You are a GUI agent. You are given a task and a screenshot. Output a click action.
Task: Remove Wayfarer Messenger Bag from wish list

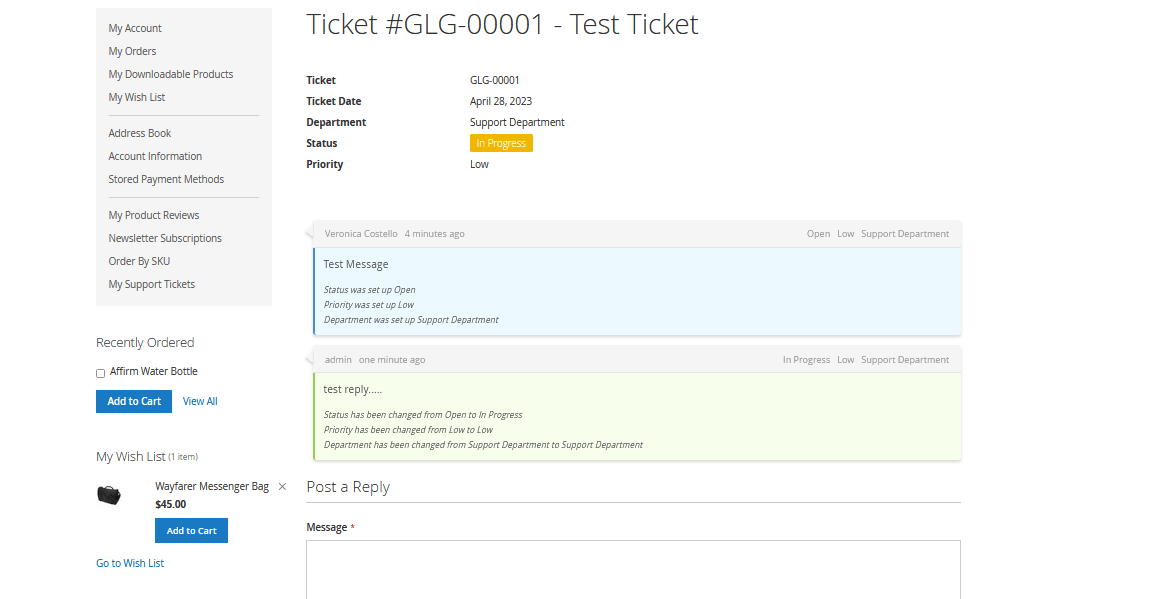(x=282, y=487)
